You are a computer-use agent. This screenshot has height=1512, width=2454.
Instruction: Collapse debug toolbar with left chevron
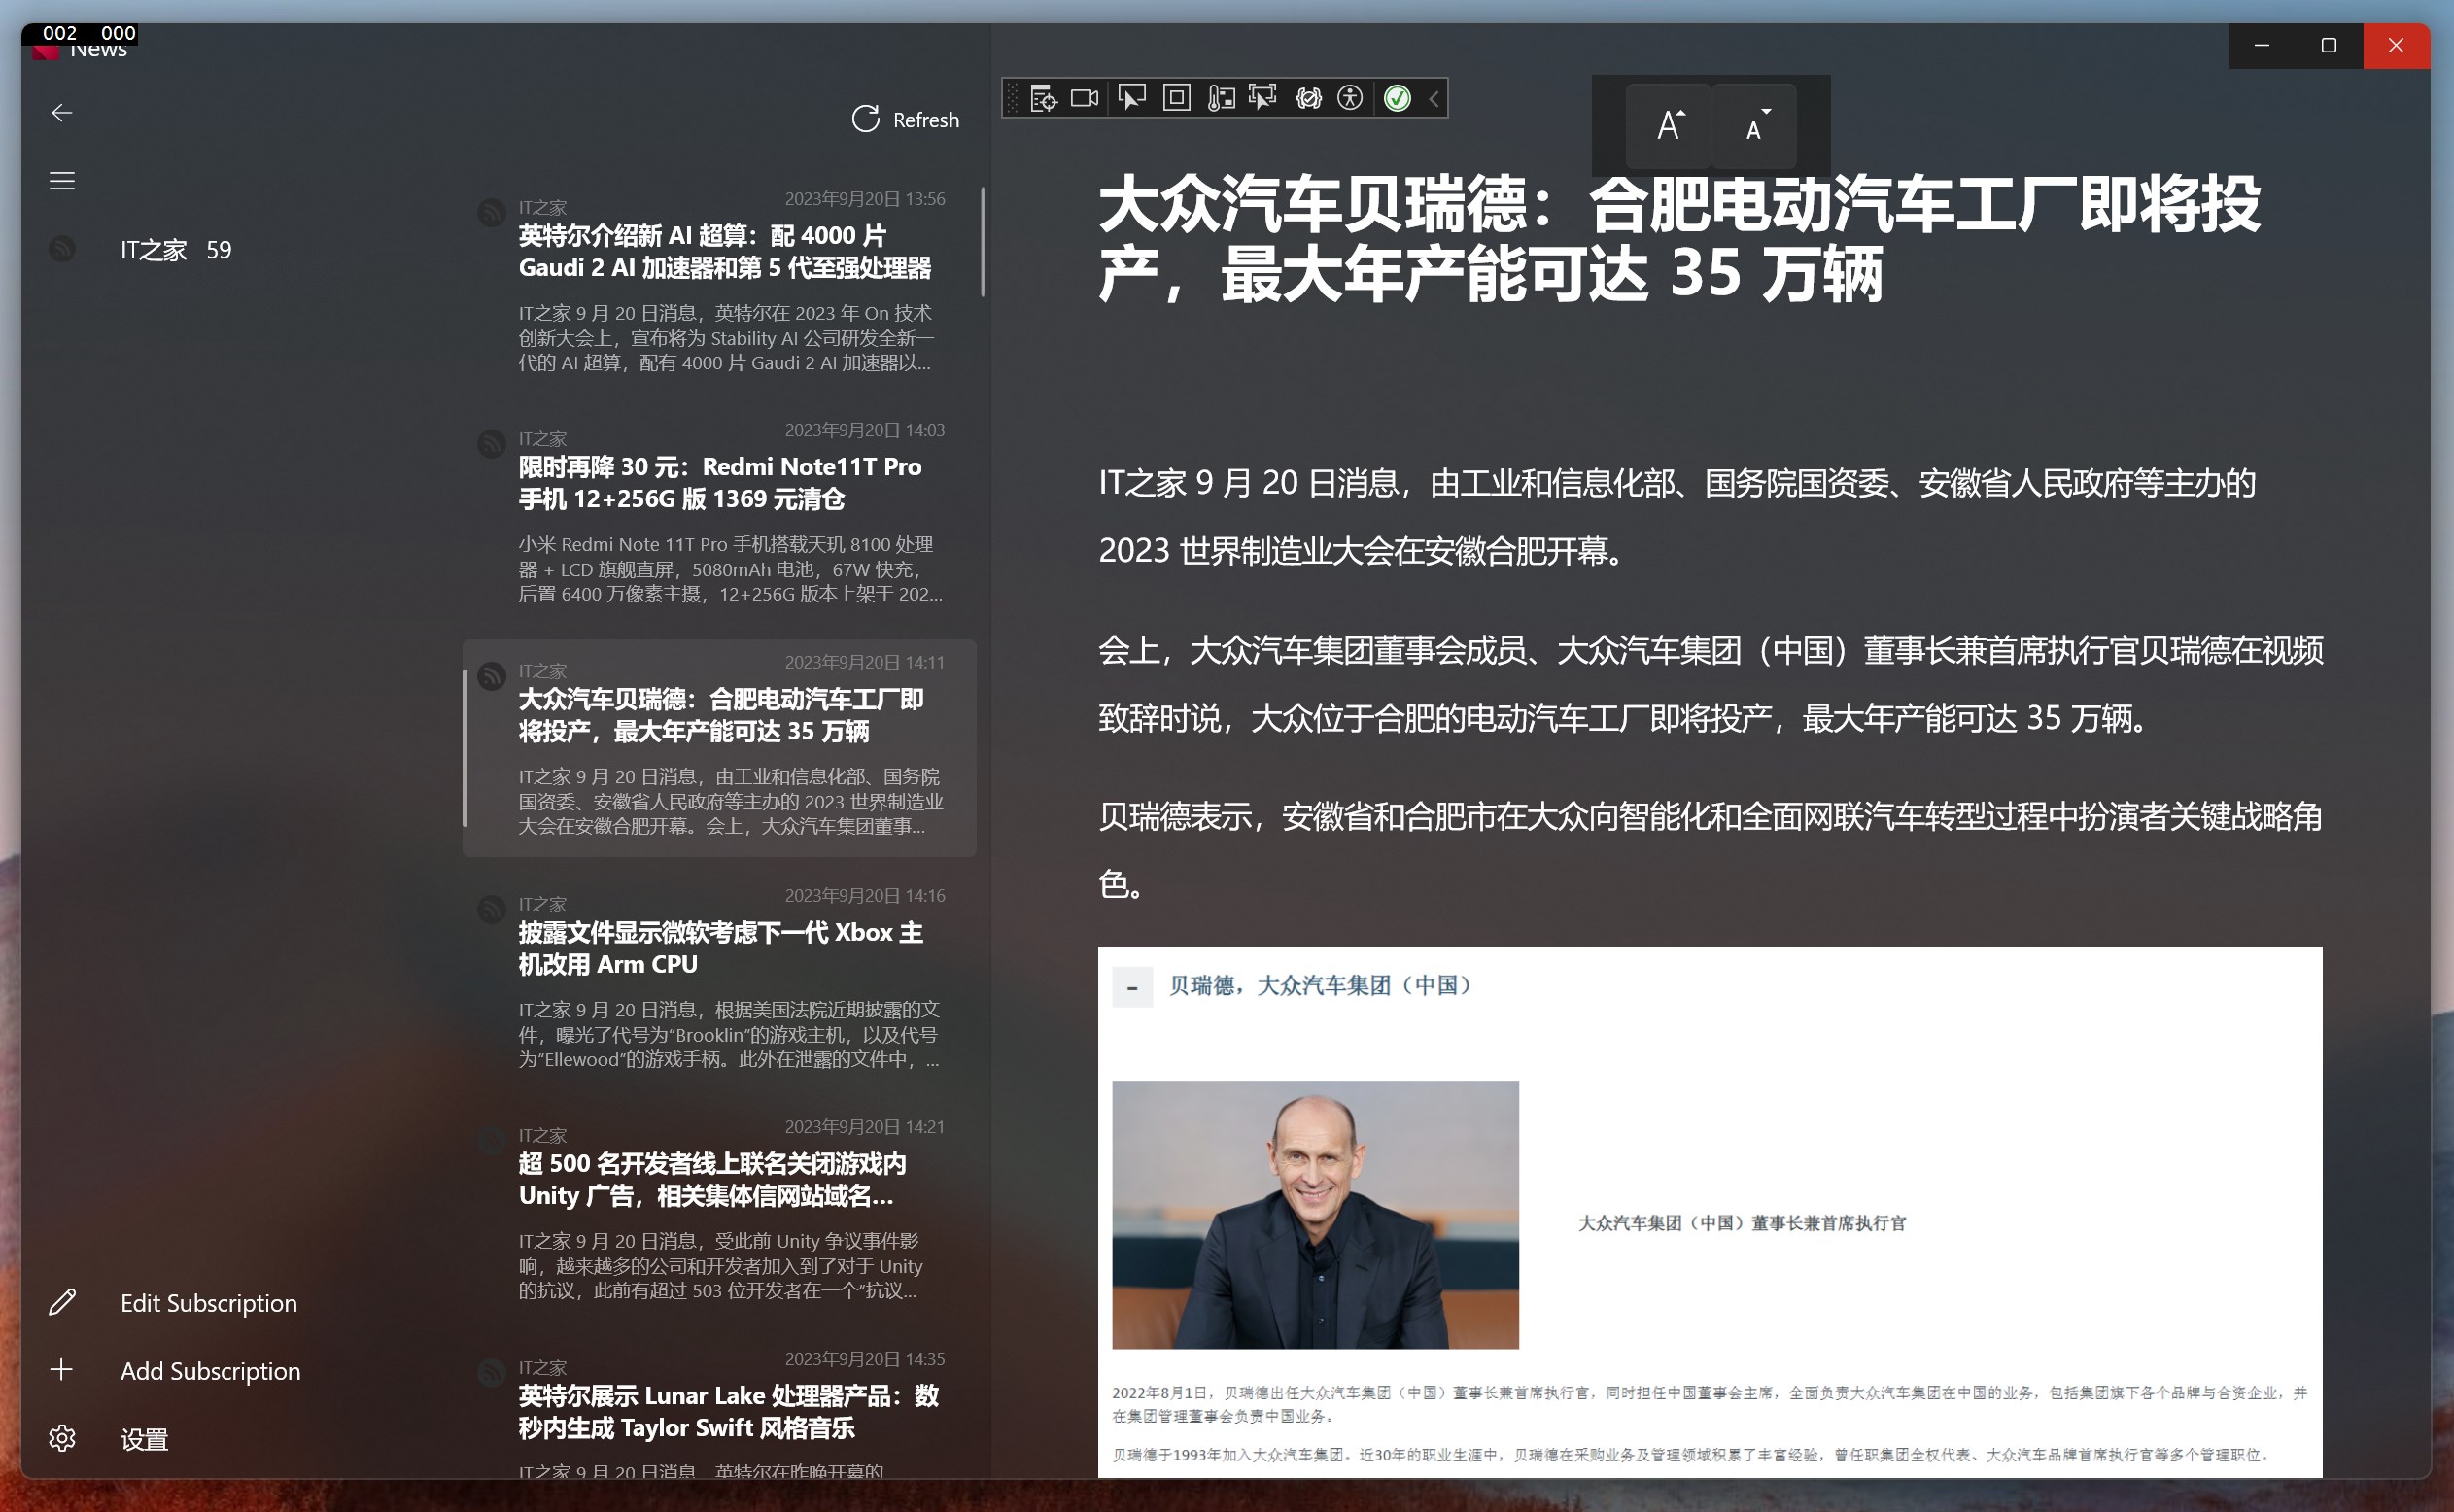1435,98
